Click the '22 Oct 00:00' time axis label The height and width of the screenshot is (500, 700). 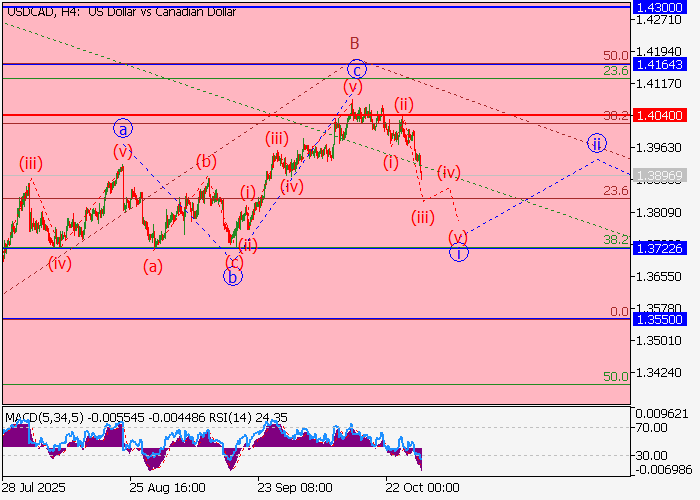click(x=423, y=488)
